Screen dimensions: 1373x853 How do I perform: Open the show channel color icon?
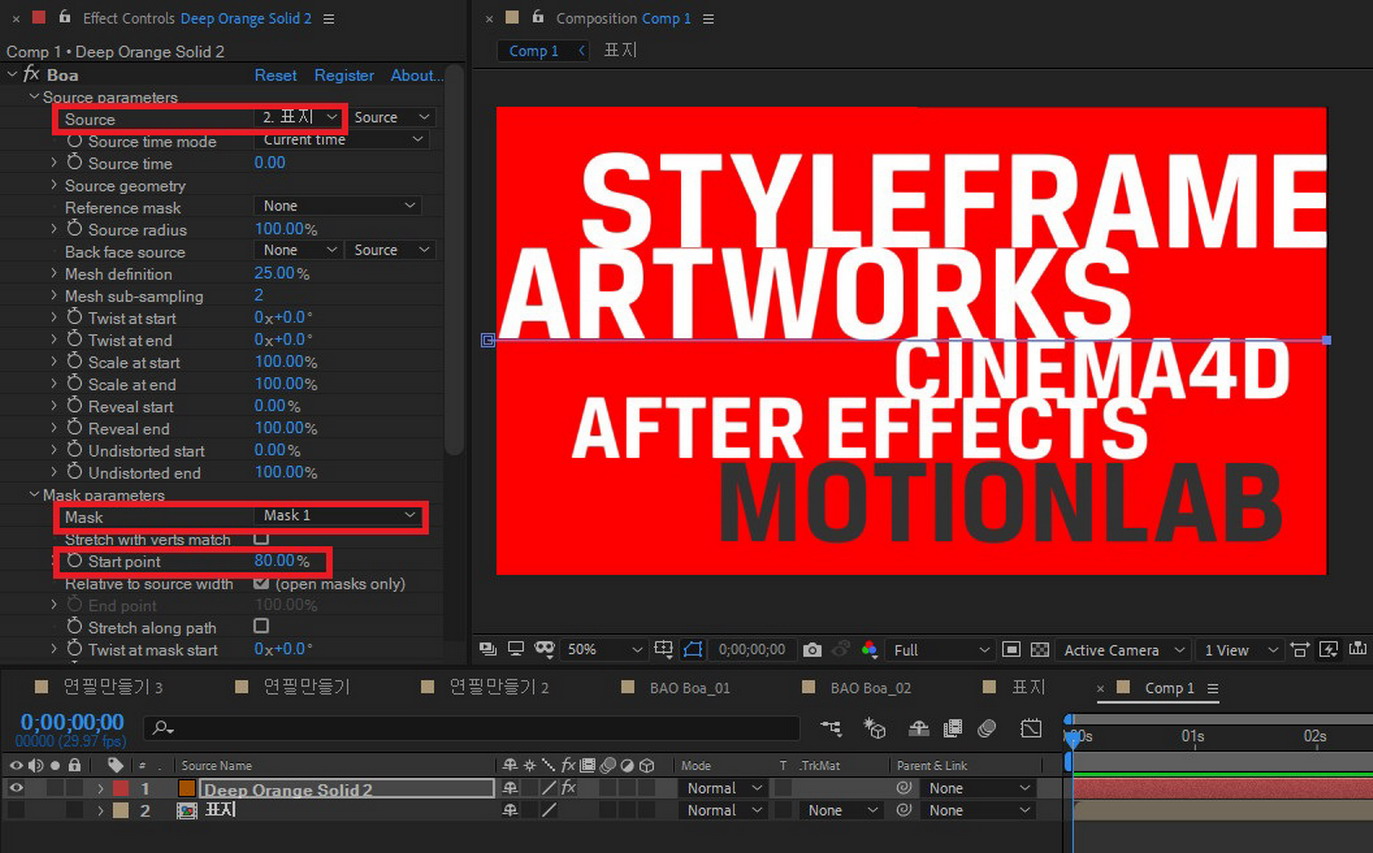click(869, 650)
